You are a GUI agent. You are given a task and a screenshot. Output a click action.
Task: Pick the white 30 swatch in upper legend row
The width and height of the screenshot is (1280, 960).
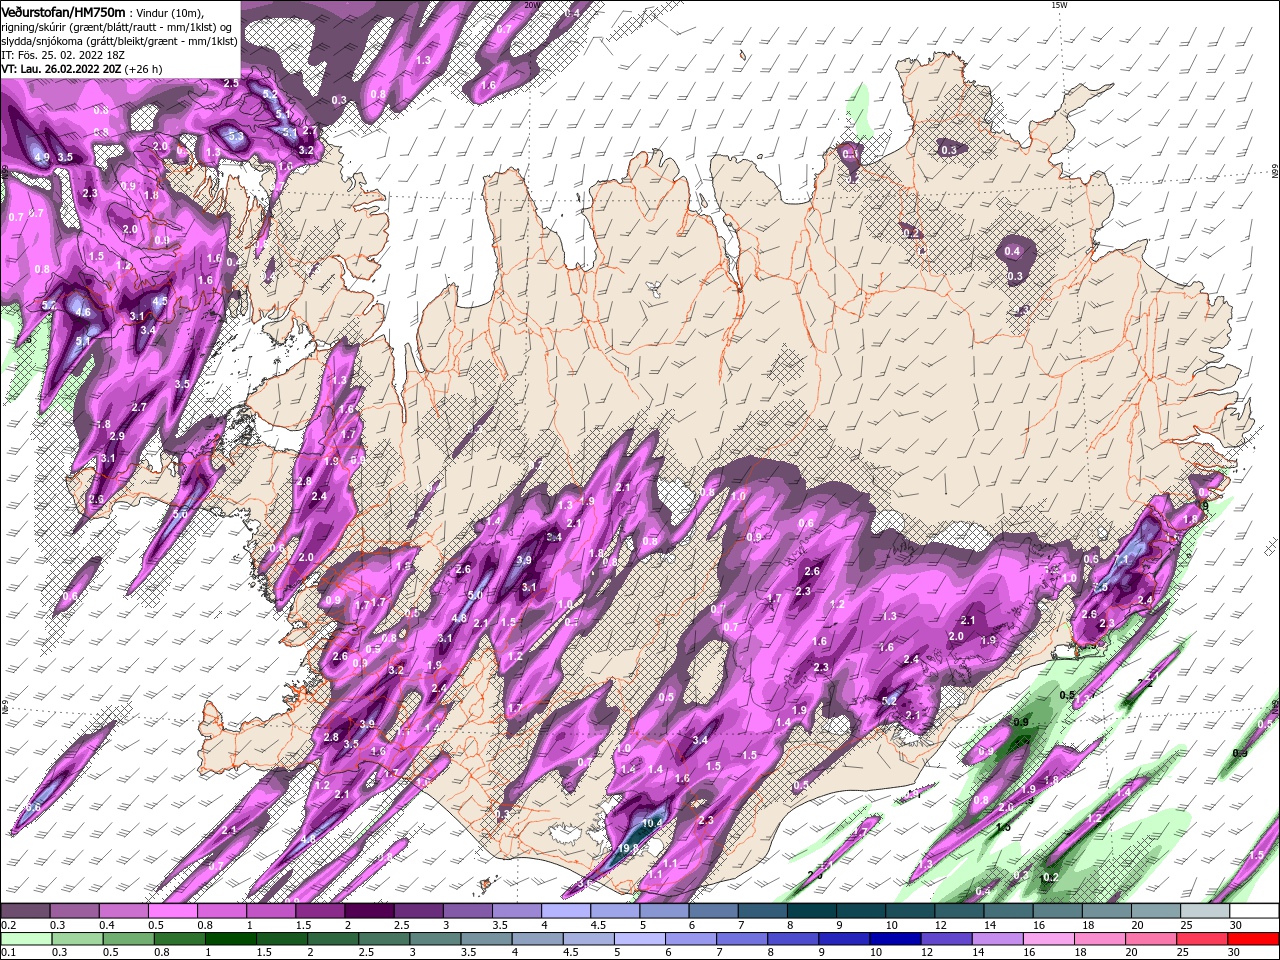(1254, 912)
